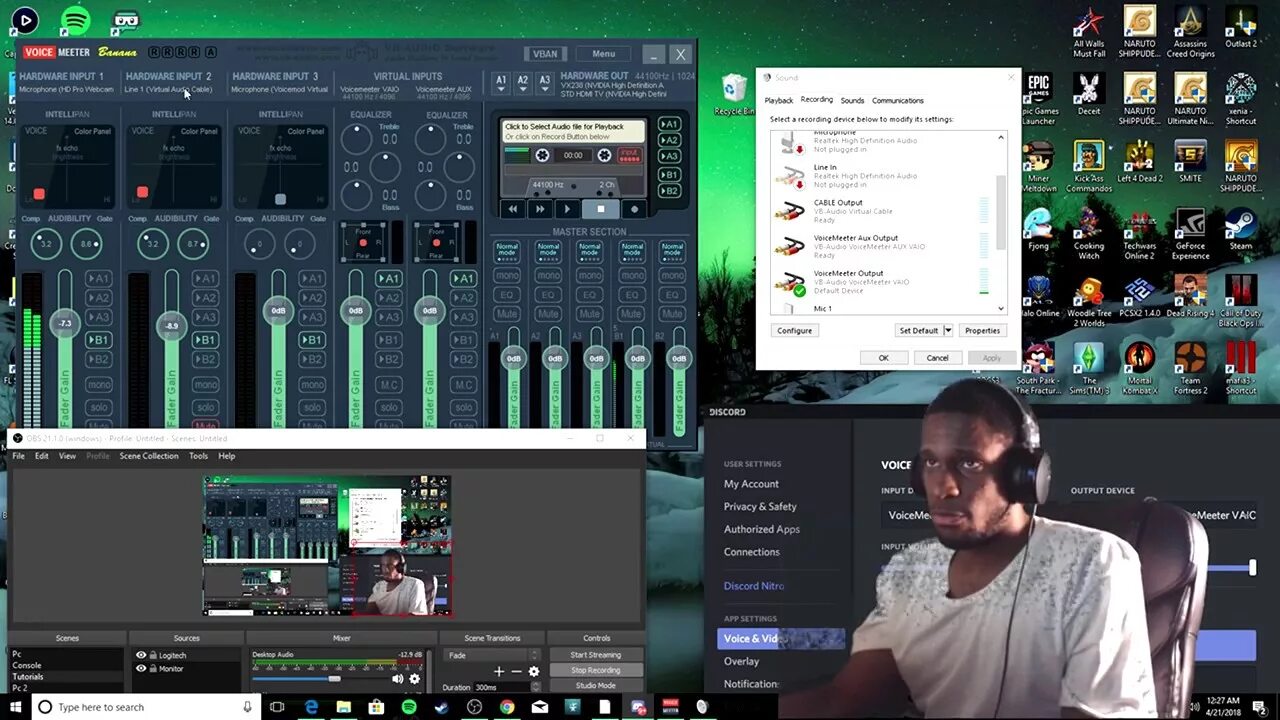1280x720 pixels.
Task: Switch to Playback tab in Sound dialog
Action: (x=779, y=100)
